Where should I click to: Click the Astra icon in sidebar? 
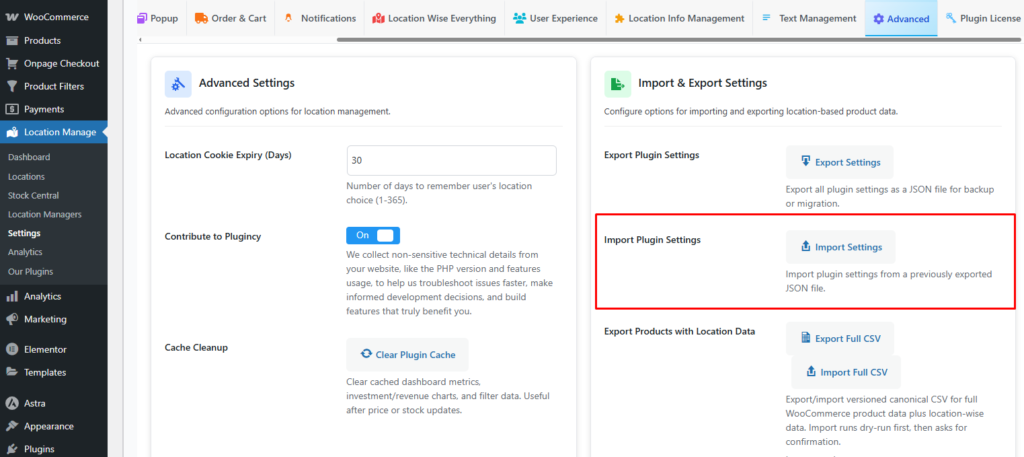click(x=12, y=404)
